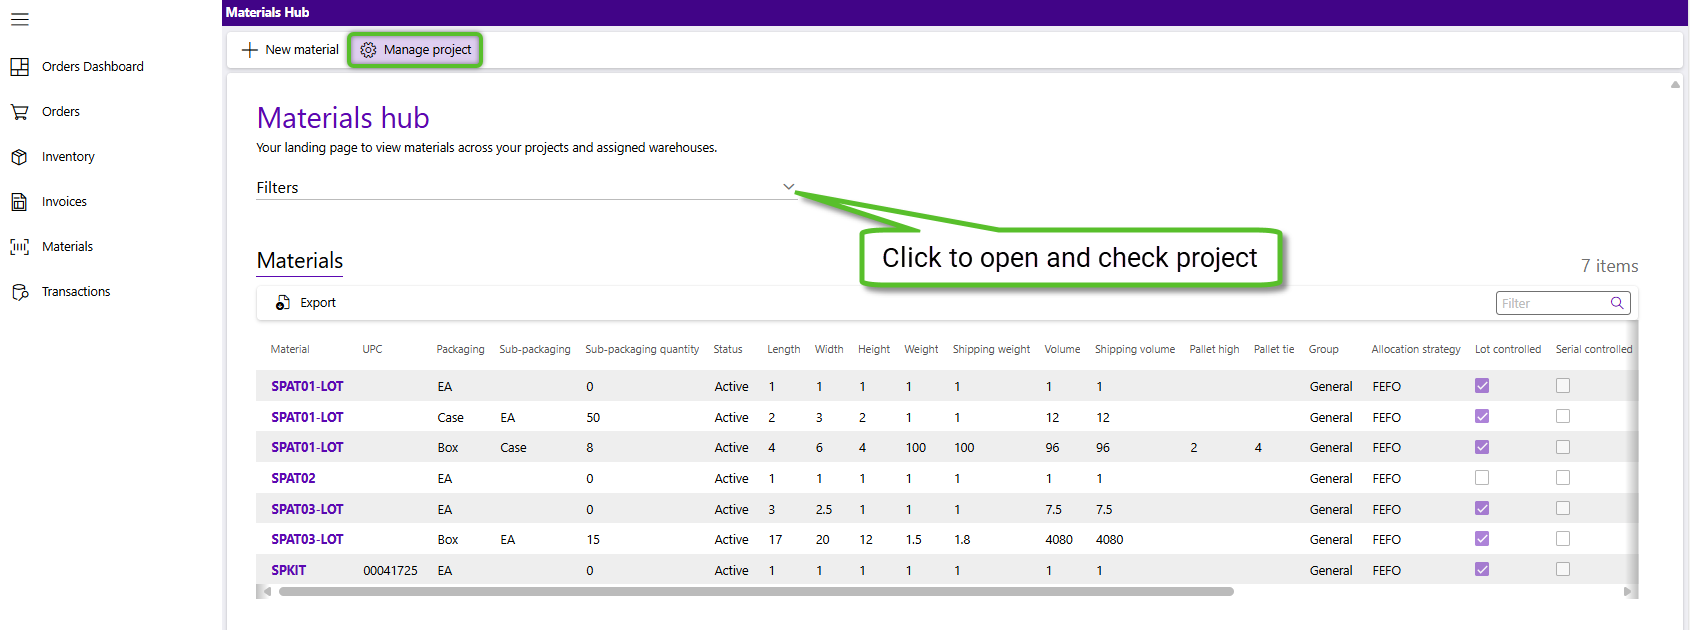Viewport: 1690px width, 630px height.
Task: Uncheck Lot controlled for SPKIT row
Action: 1482,570
